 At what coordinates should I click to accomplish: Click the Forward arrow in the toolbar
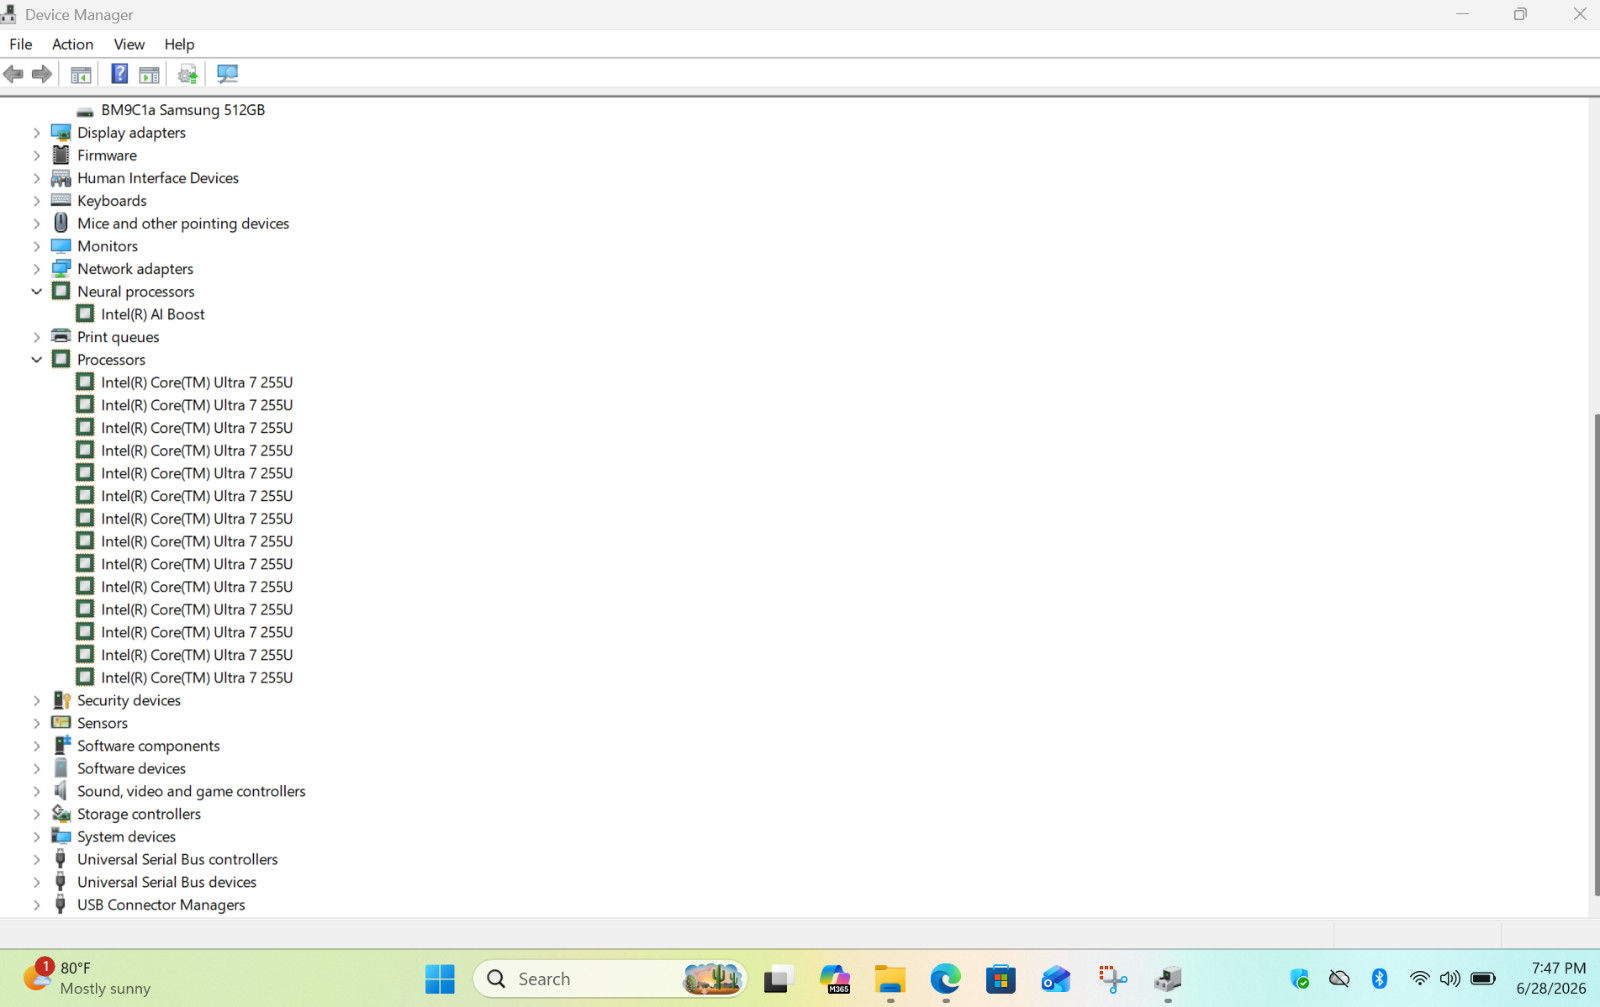(x=42, y=74)
